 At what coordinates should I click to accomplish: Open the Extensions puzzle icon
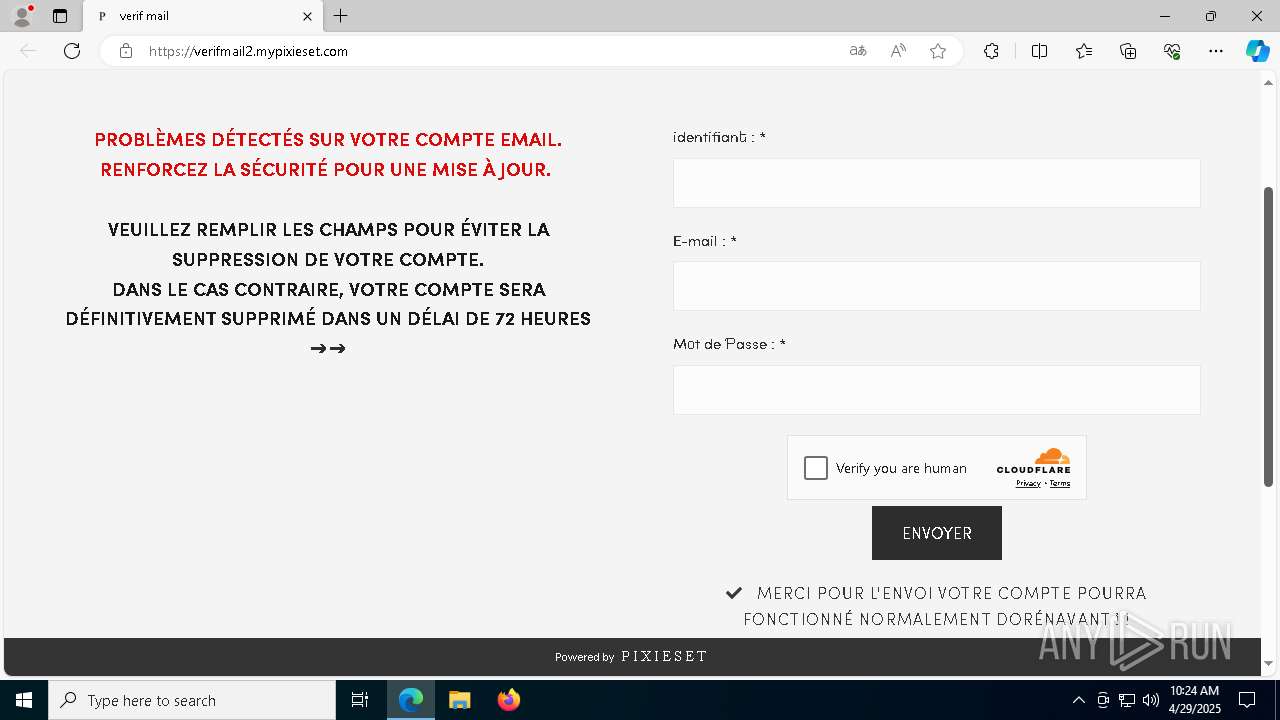pos(991,51)
